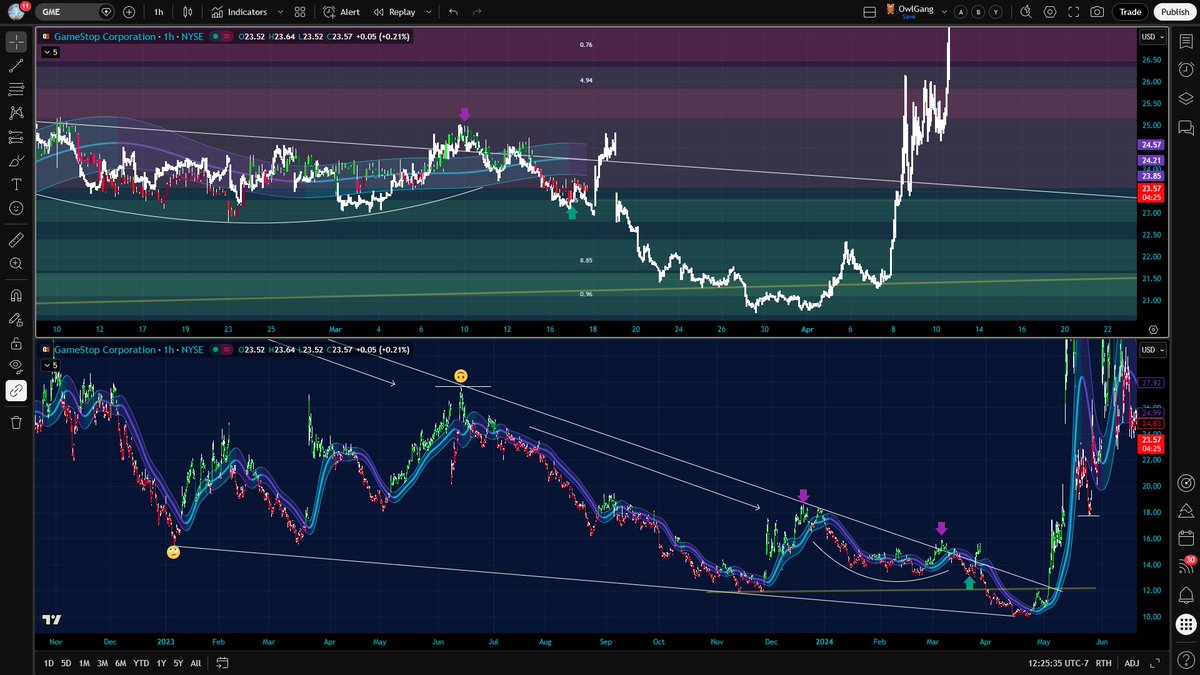Open the go to date calendar icon
This screenshot has width=1200, height=675.
[x=223, y=663]
